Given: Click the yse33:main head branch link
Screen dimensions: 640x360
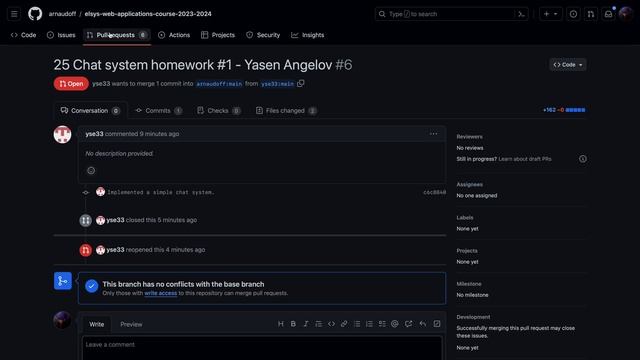Looking at the screenshot, I should (278, 84).
